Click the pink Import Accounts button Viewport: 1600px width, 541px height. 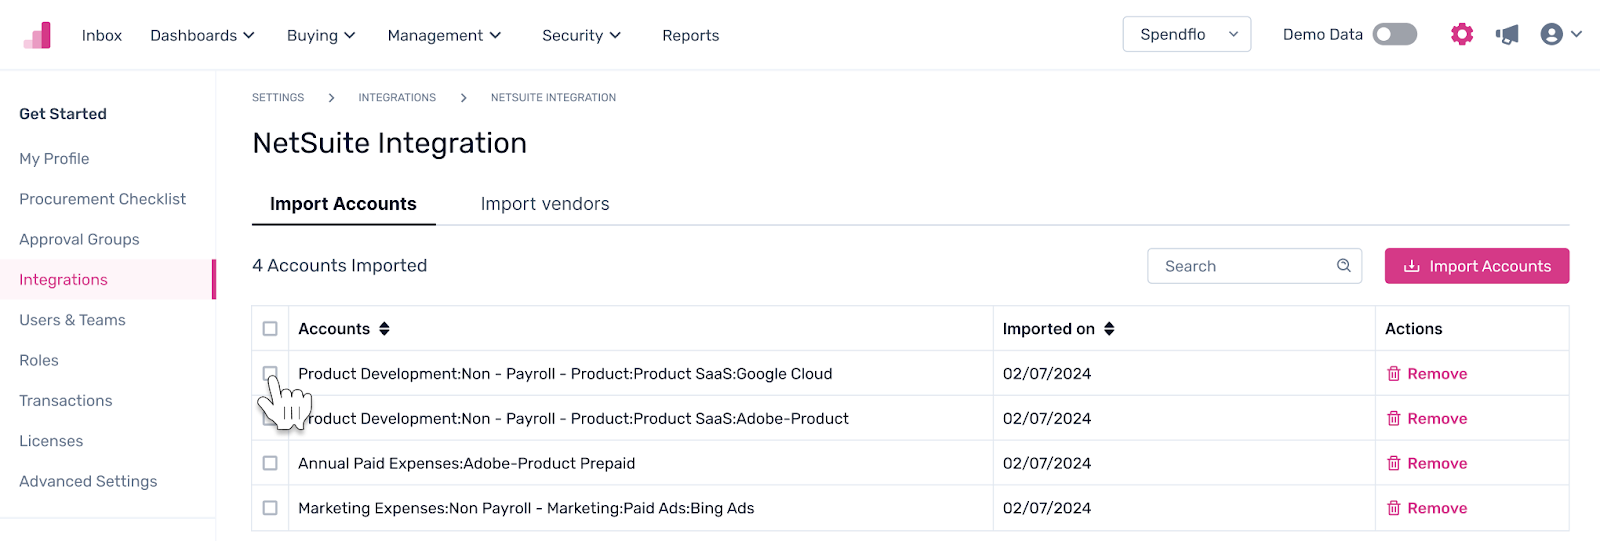click(1477, 266)
